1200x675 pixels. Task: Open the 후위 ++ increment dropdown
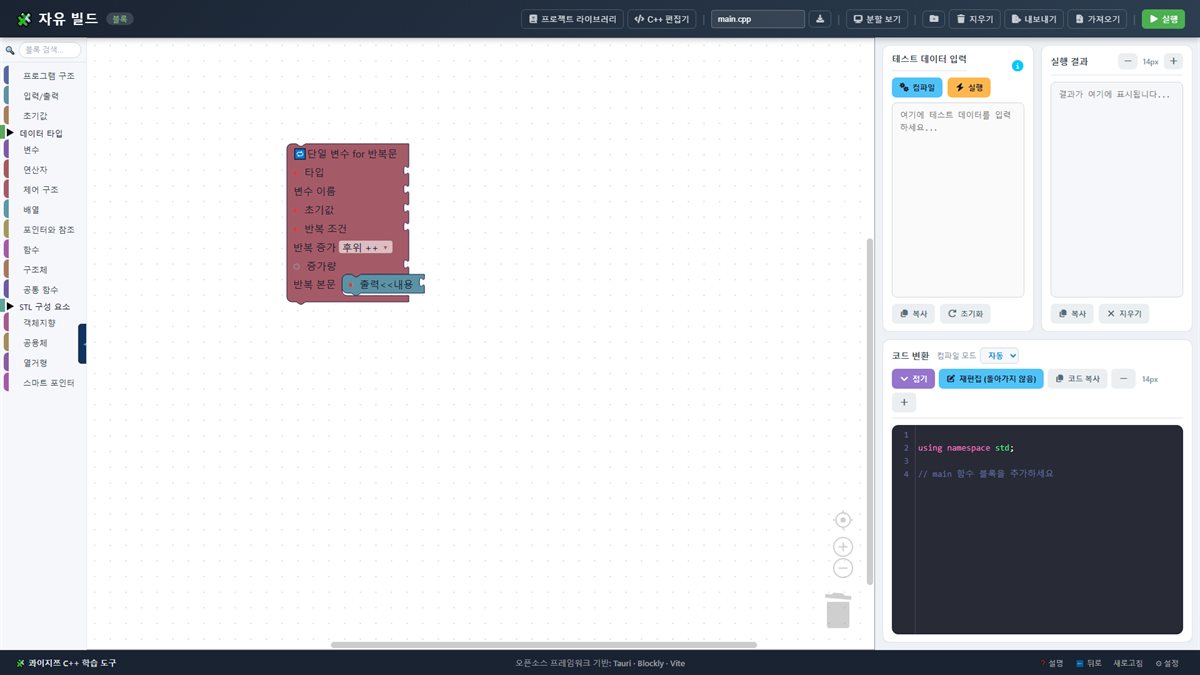(365, 247)
